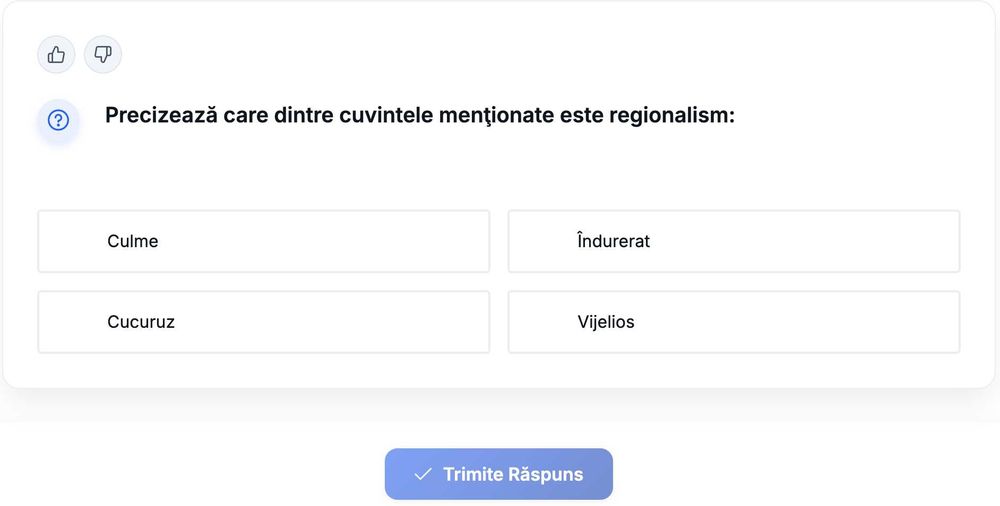Pick the "Cucuruz" answer option
This screenshot has width=1000, height=506.
click(263, 322)
